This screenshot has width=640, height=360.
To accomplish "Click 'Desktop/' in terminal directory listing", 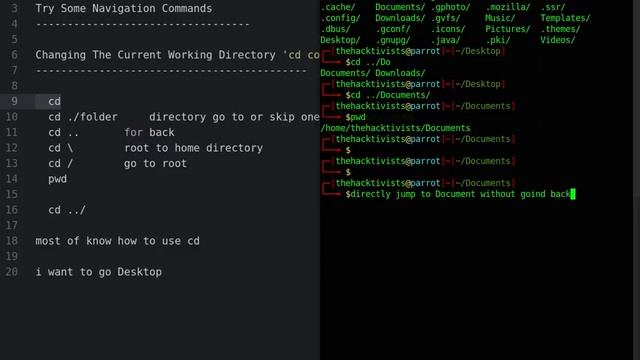I will pyautogui.click(x=340, y=40).
